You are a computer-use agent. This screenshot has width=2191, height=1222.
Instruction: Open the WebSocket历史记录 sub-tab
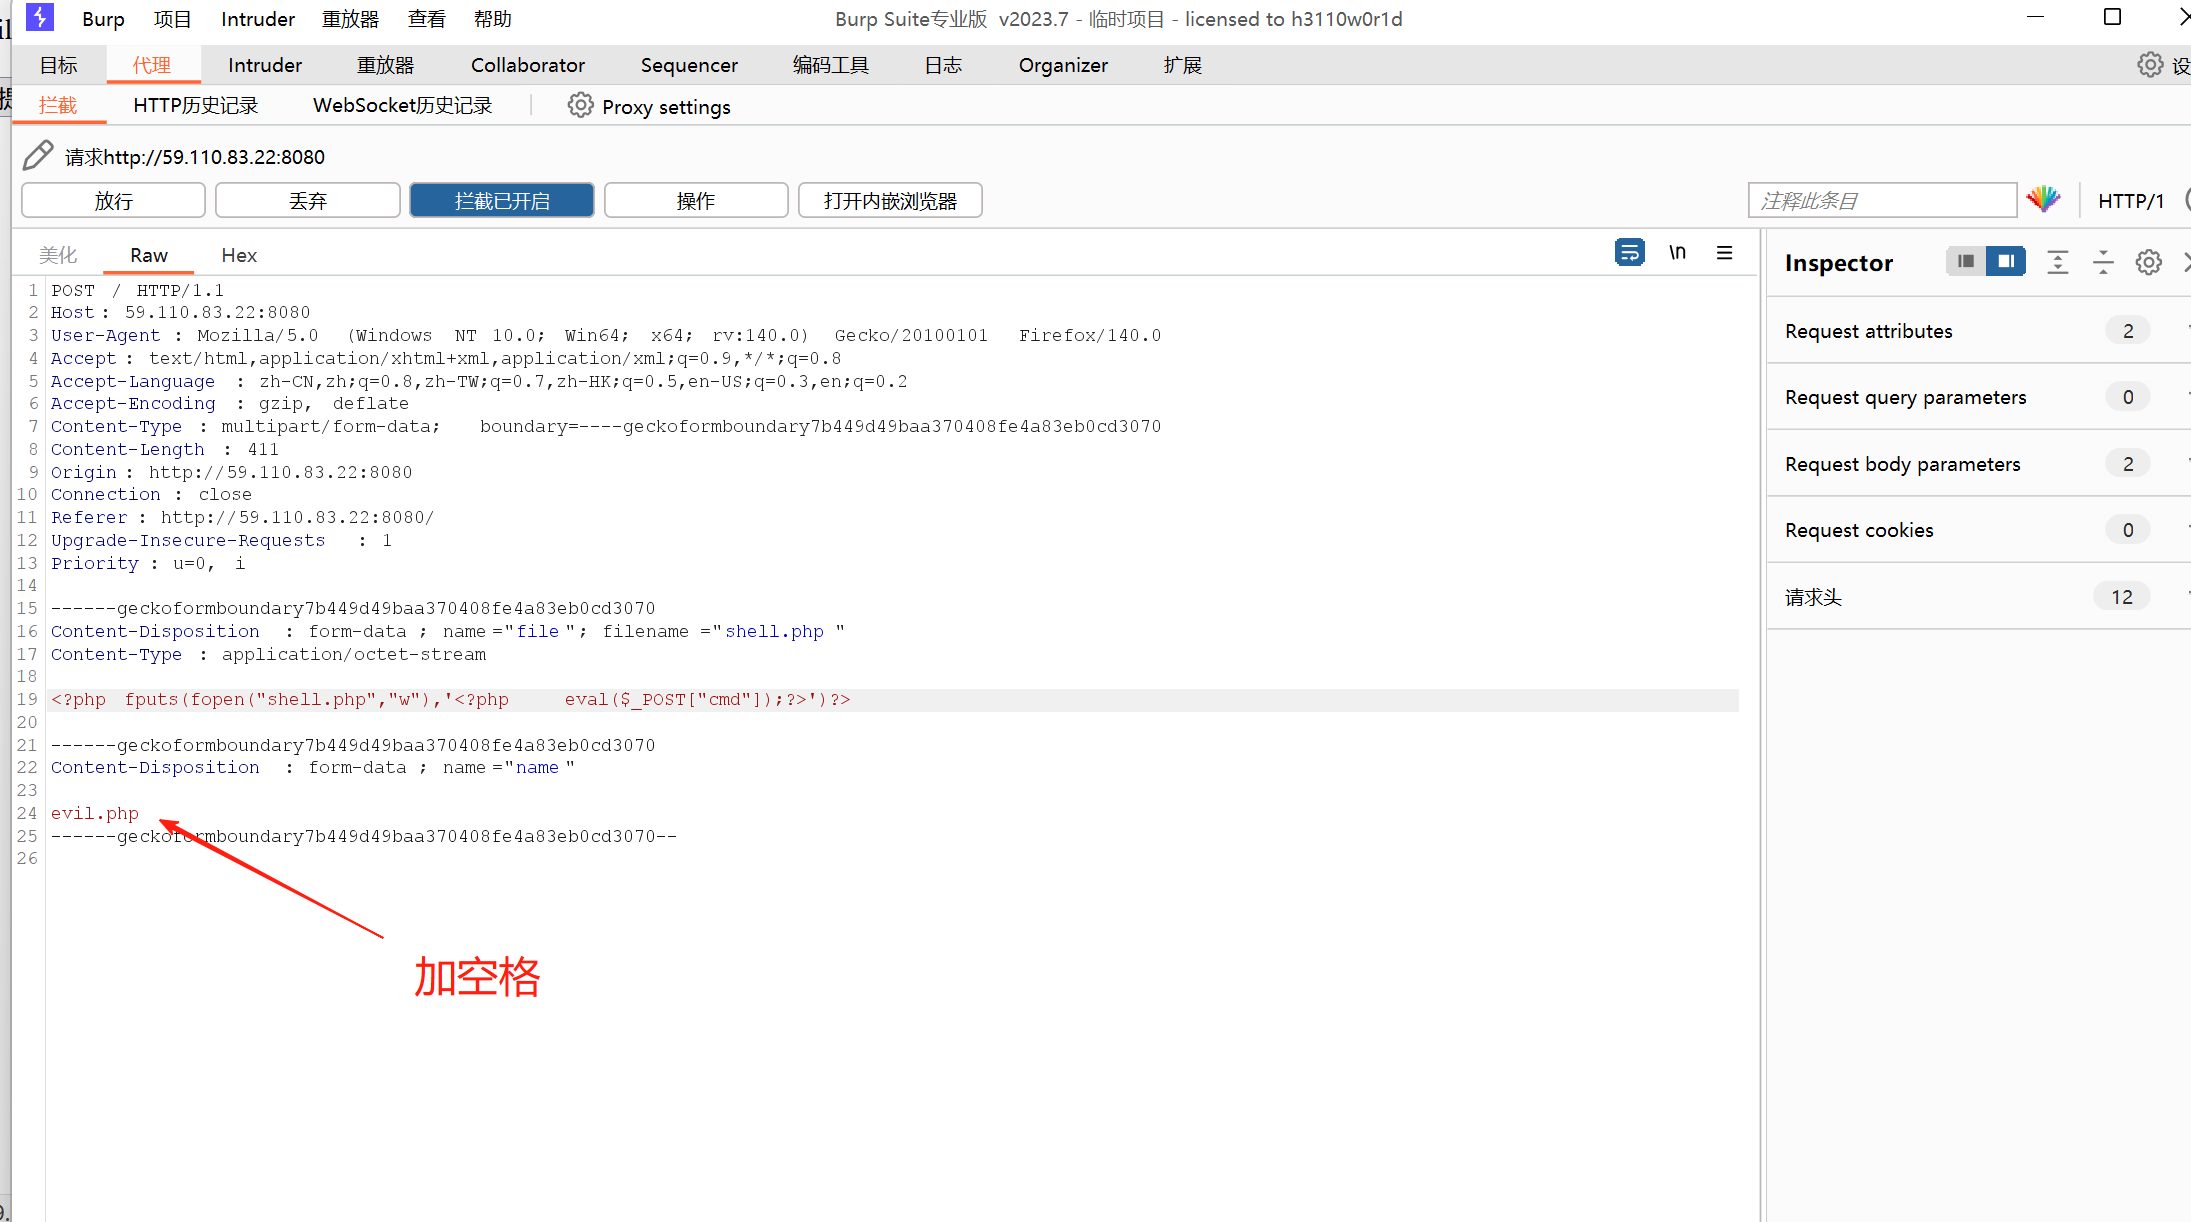(402, 105)
